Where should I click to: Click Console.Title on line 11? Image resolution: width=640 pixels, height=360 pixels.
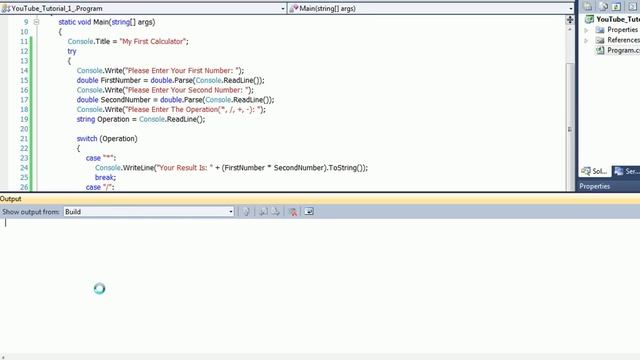[89, 41]
